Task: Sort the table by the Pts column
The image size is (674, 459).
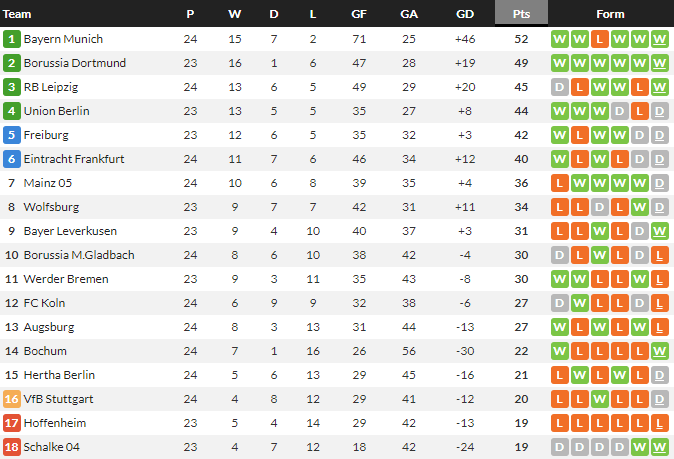Action: pyautogui.click(x=521, y=14)
